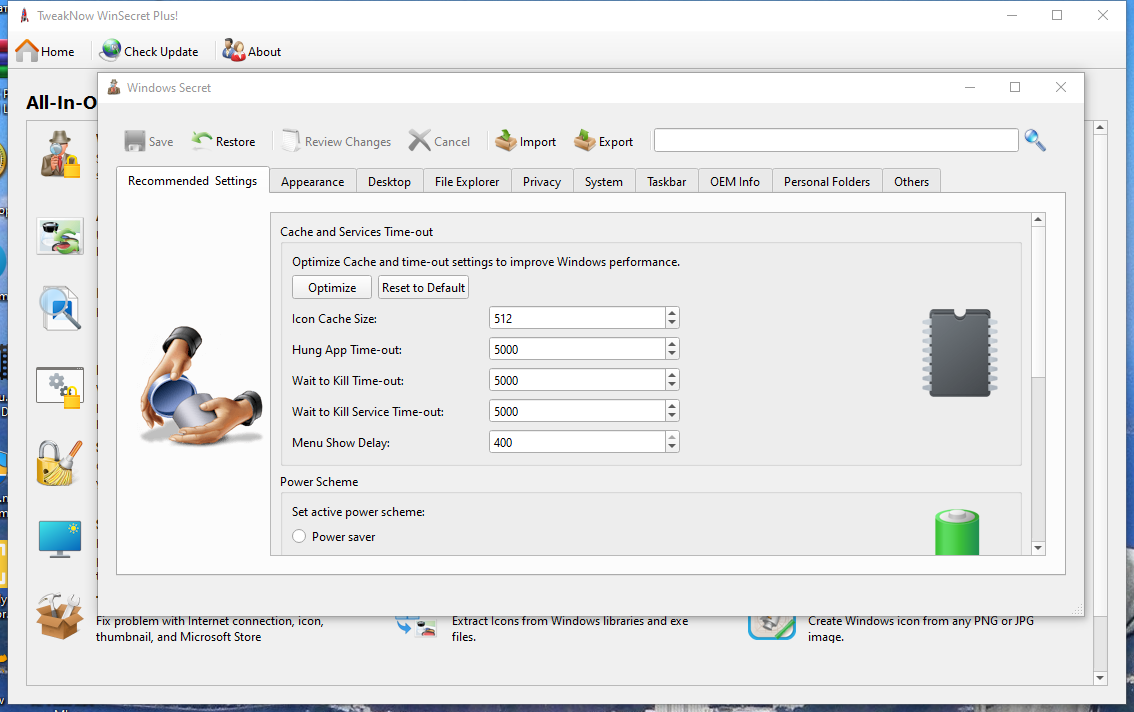The width and height of the screenshot is (1134, 712).
Task: Maximize the Windows Secret dialog
Action: [x=1015, y=87]
